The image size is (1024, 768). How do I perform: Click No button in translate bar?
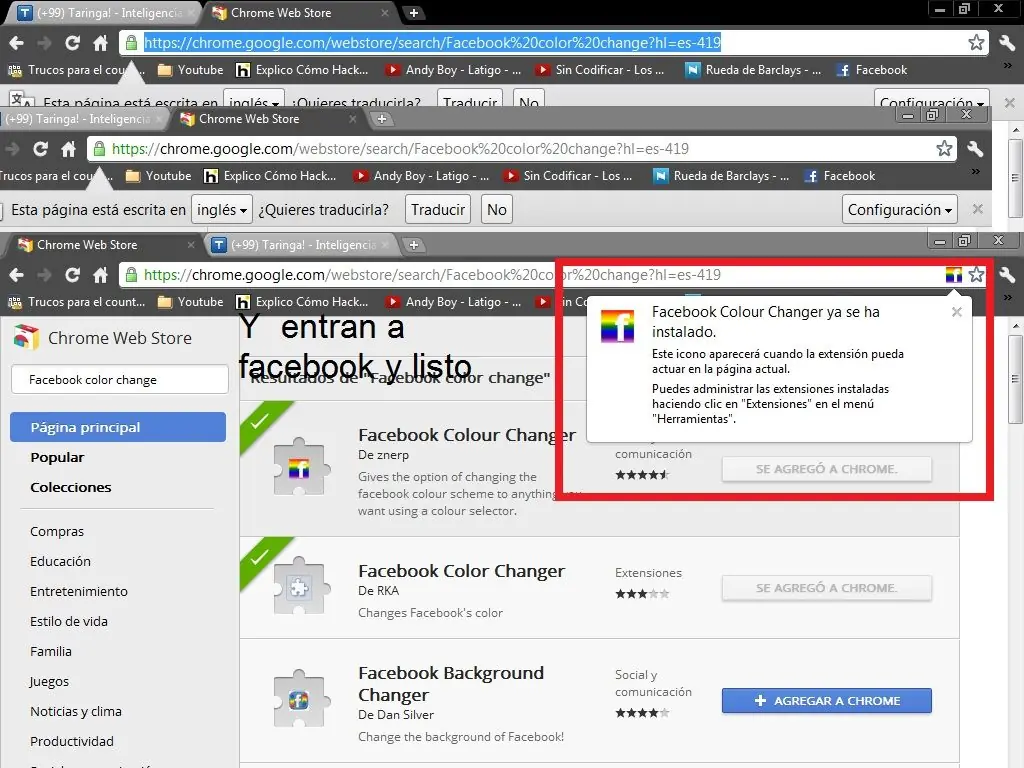(496, 210)
